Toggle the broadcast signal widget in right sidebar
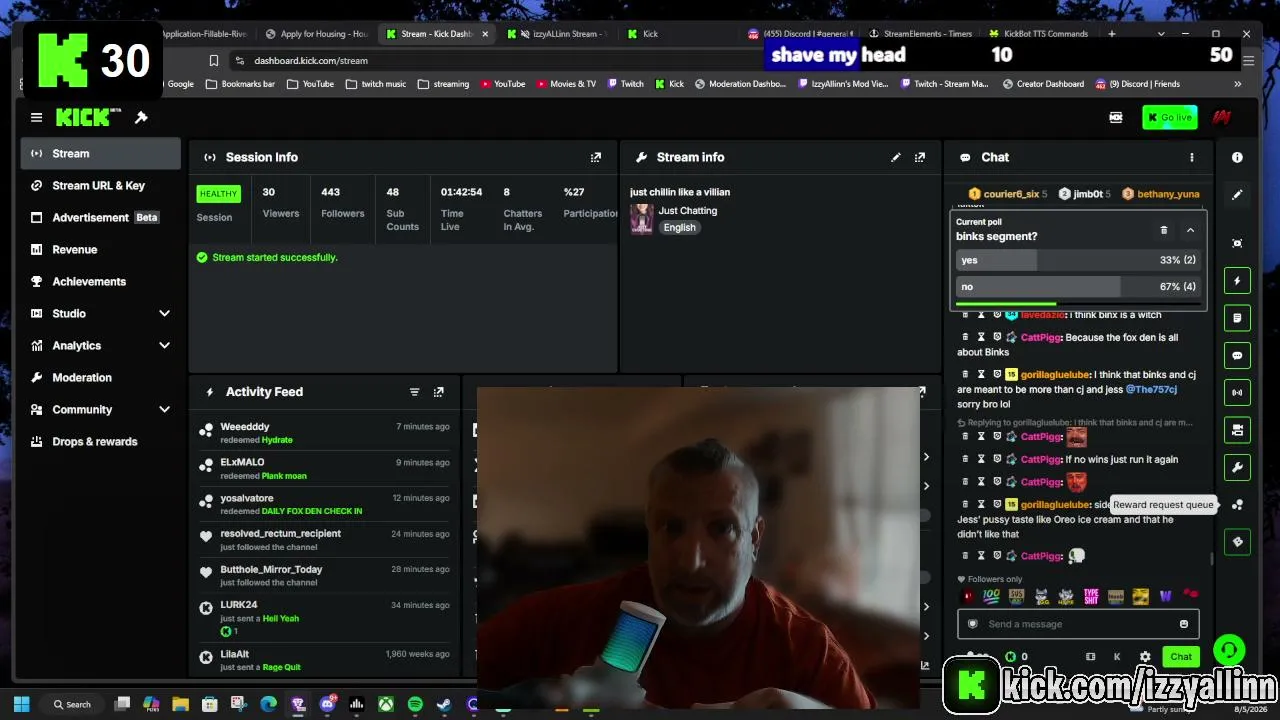 1237,392
